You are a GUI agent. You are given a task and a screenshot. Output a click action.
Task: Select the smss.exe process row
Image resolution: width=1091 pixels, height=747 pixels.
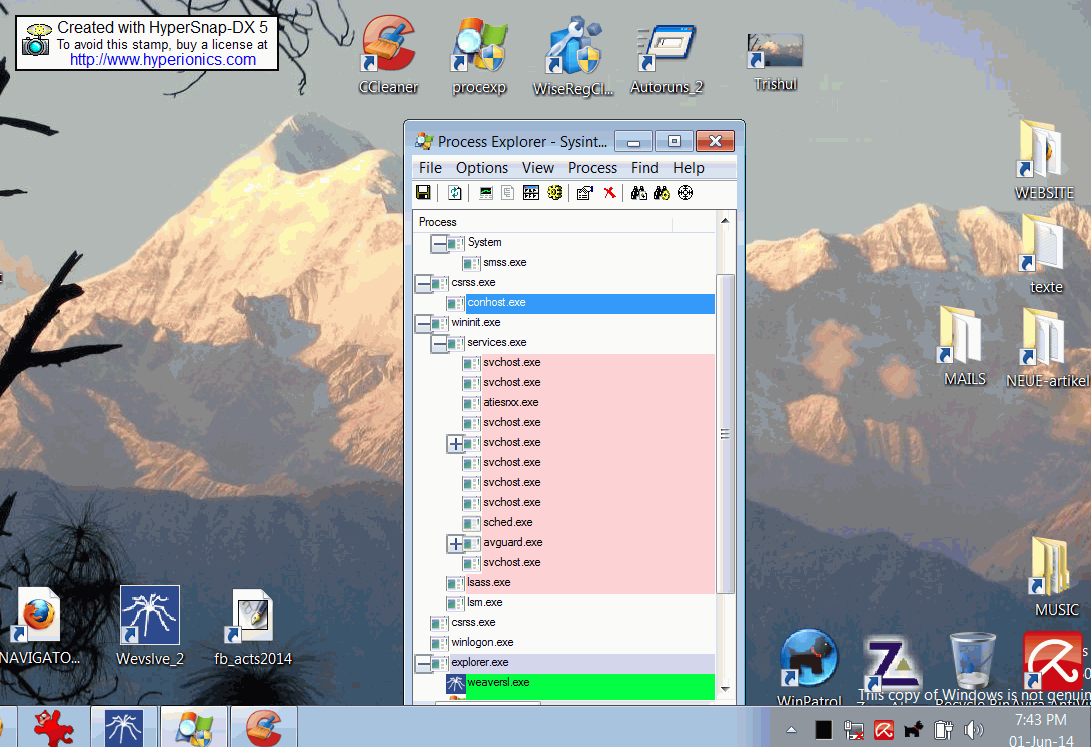(x=564, y=262)
